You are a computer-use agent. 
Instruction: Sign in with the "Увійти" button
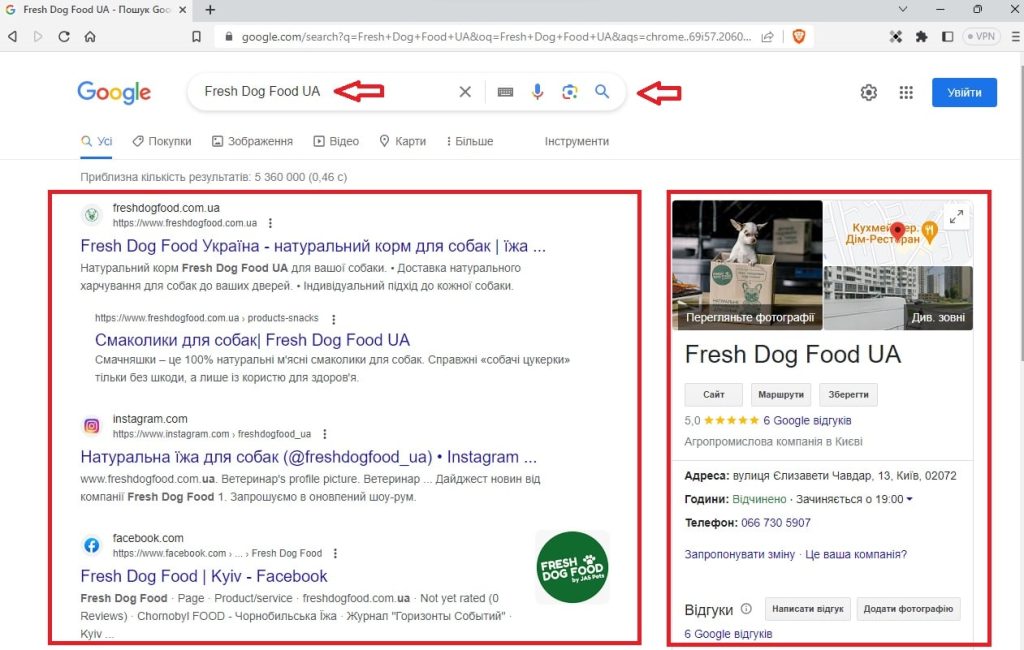tap(963, 92)
